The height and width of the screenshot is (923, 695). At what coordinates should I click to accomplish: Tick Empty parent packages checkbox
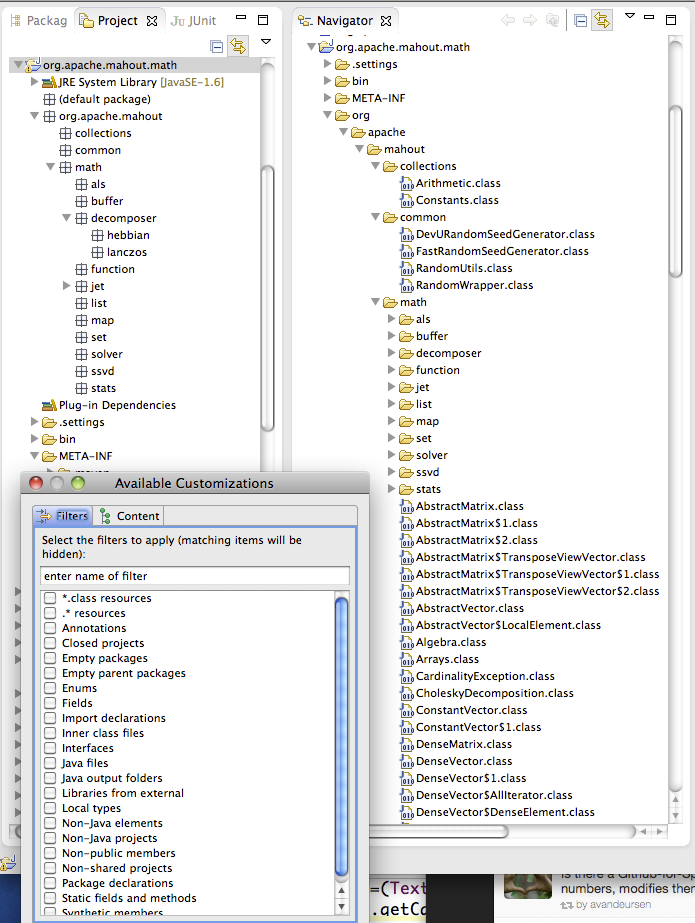click(51, 673)
